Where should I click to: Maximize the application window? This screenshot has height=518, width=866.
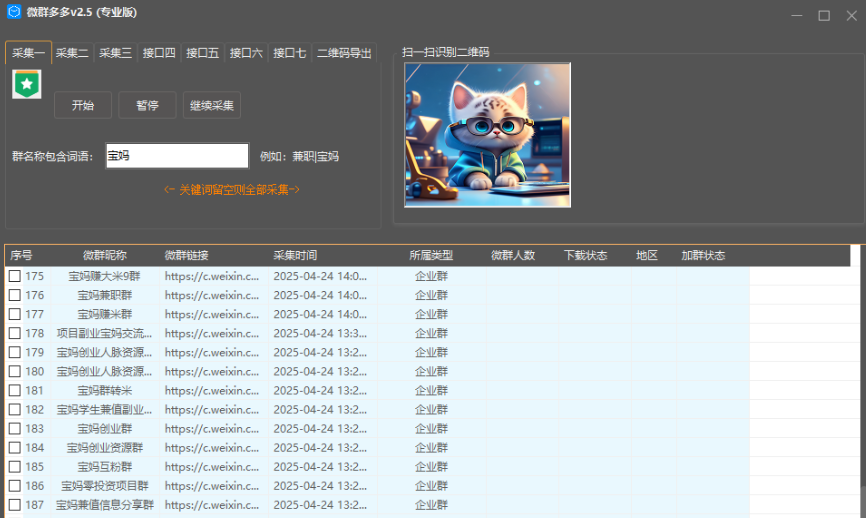click(824, 15)
